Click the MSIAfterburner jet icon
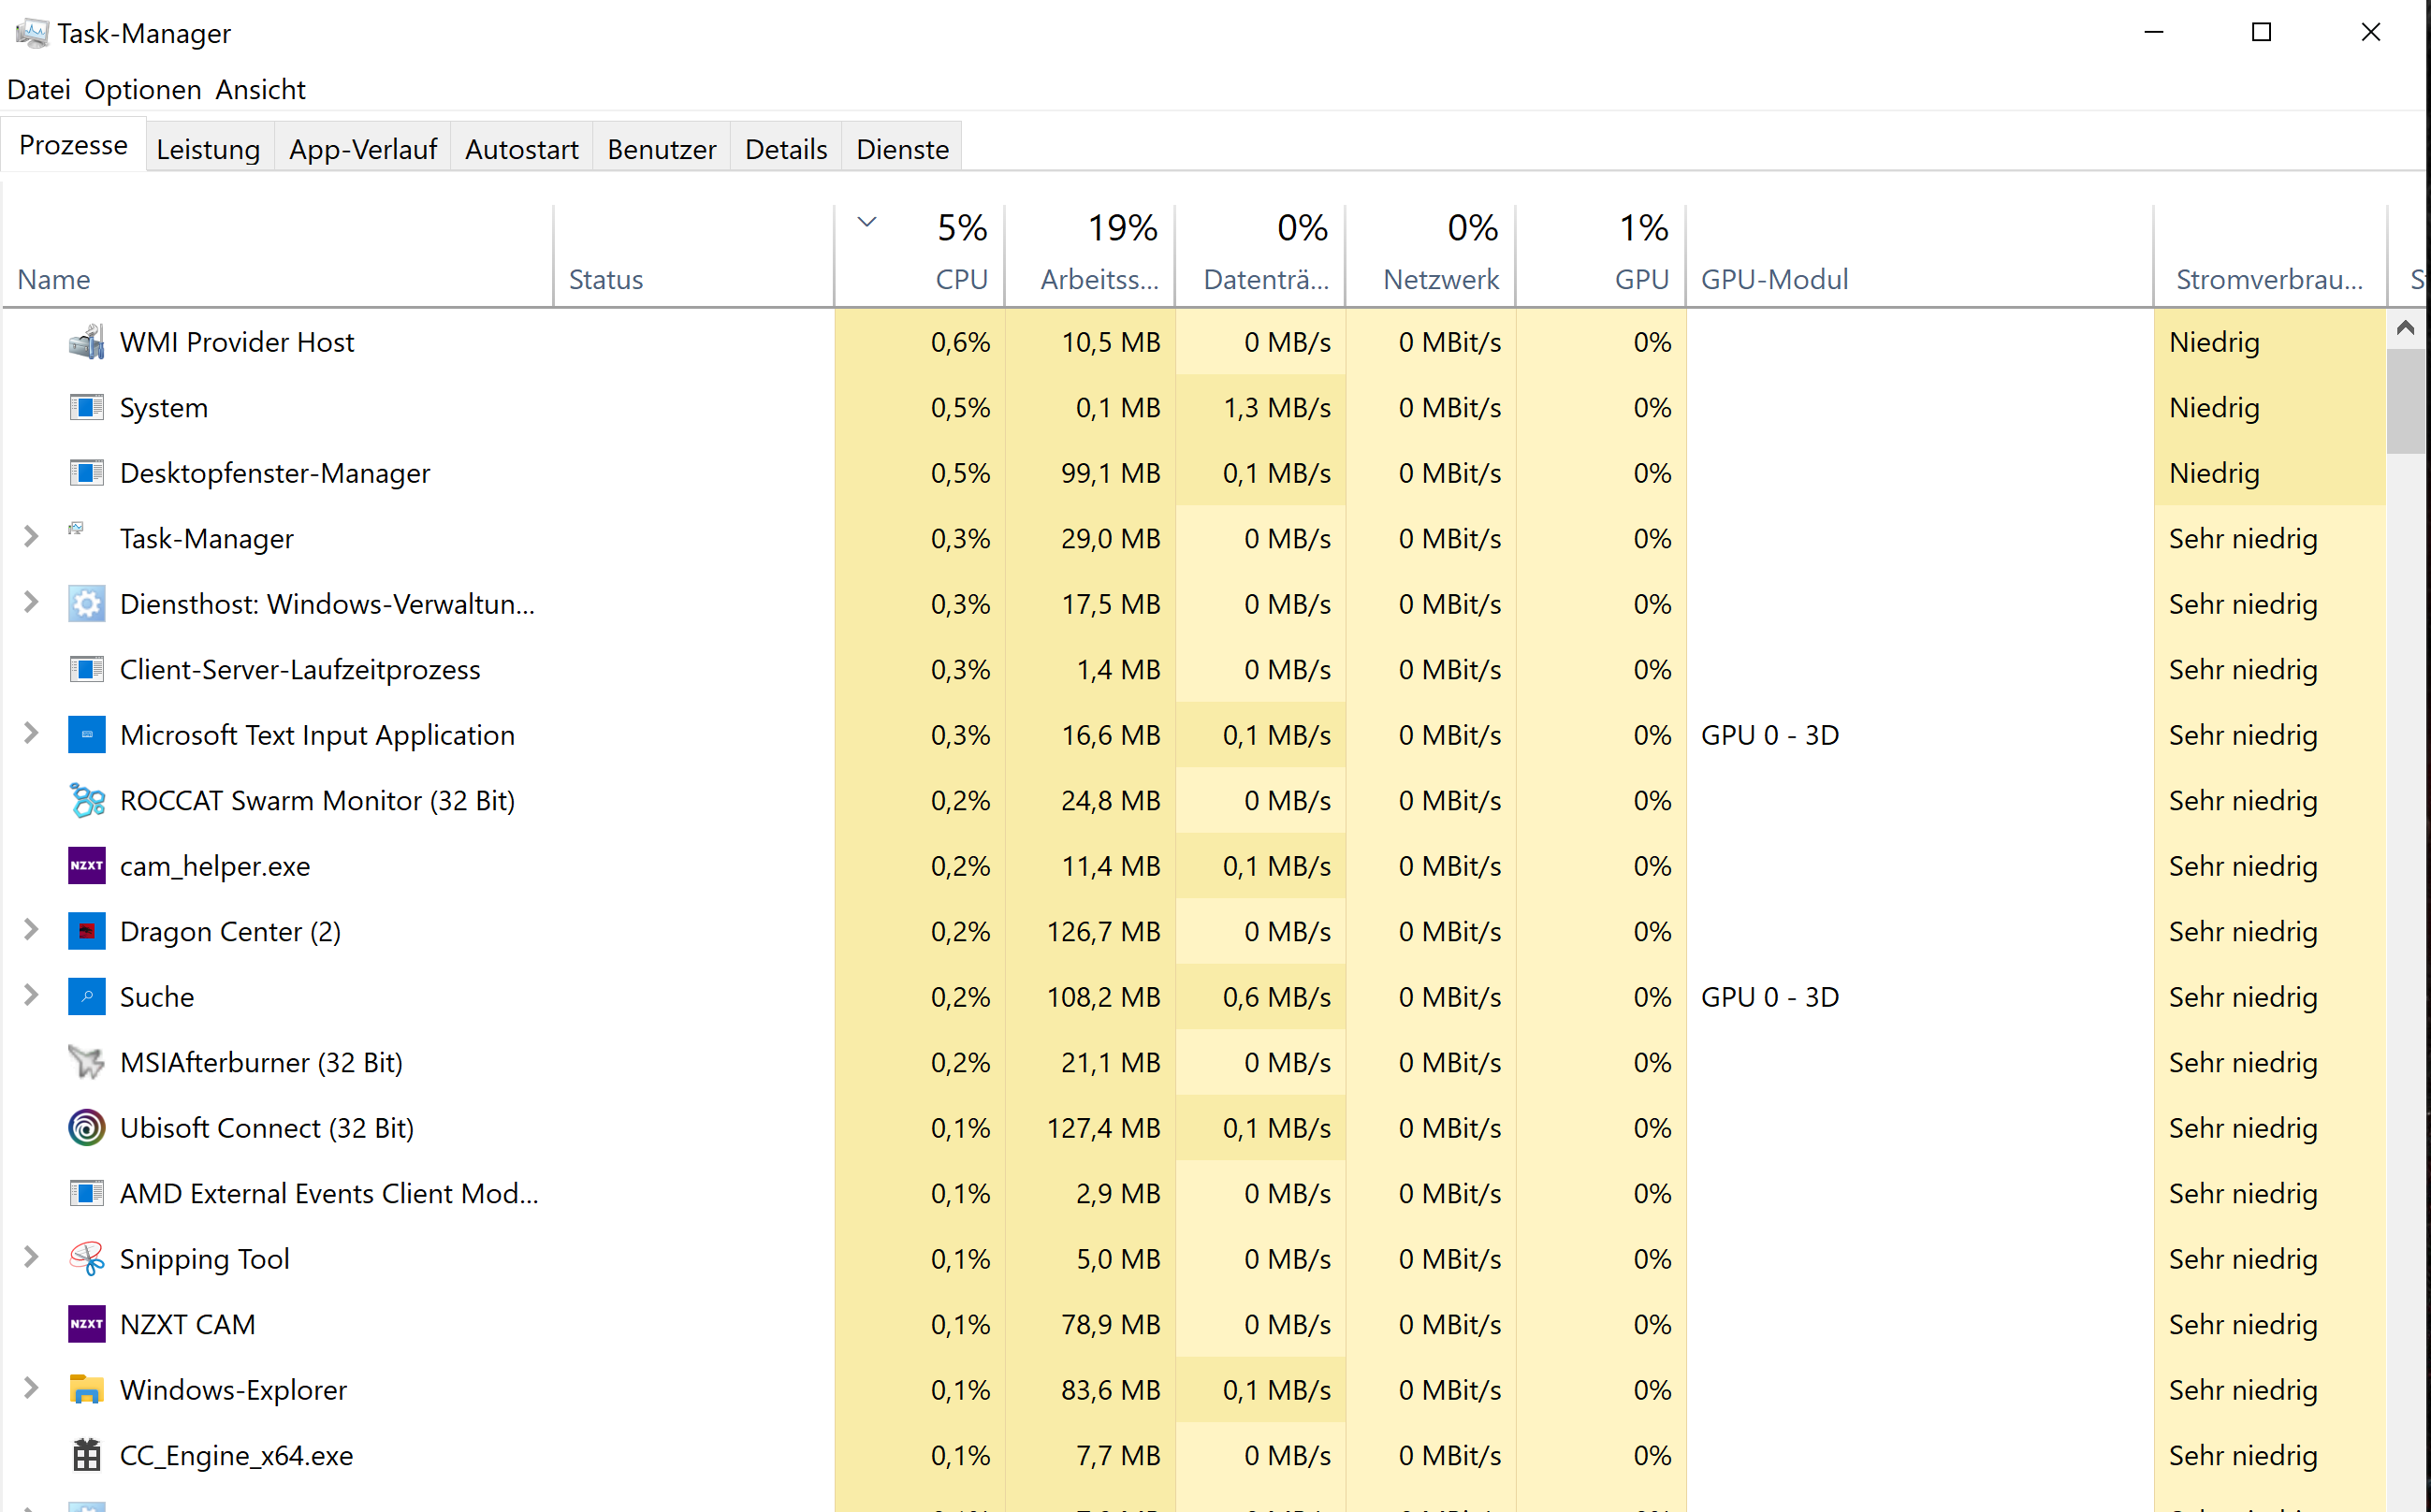 pyautogui.click(x=87, y=1062)
